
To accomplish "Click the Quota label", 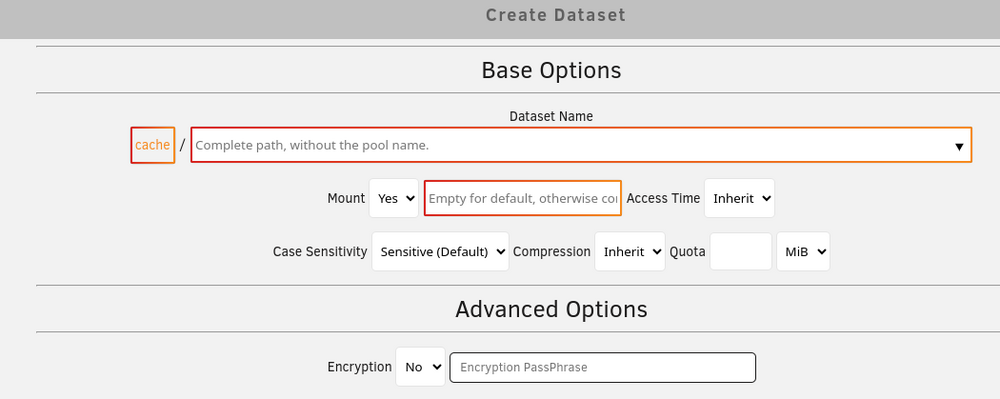I will 688,252.
